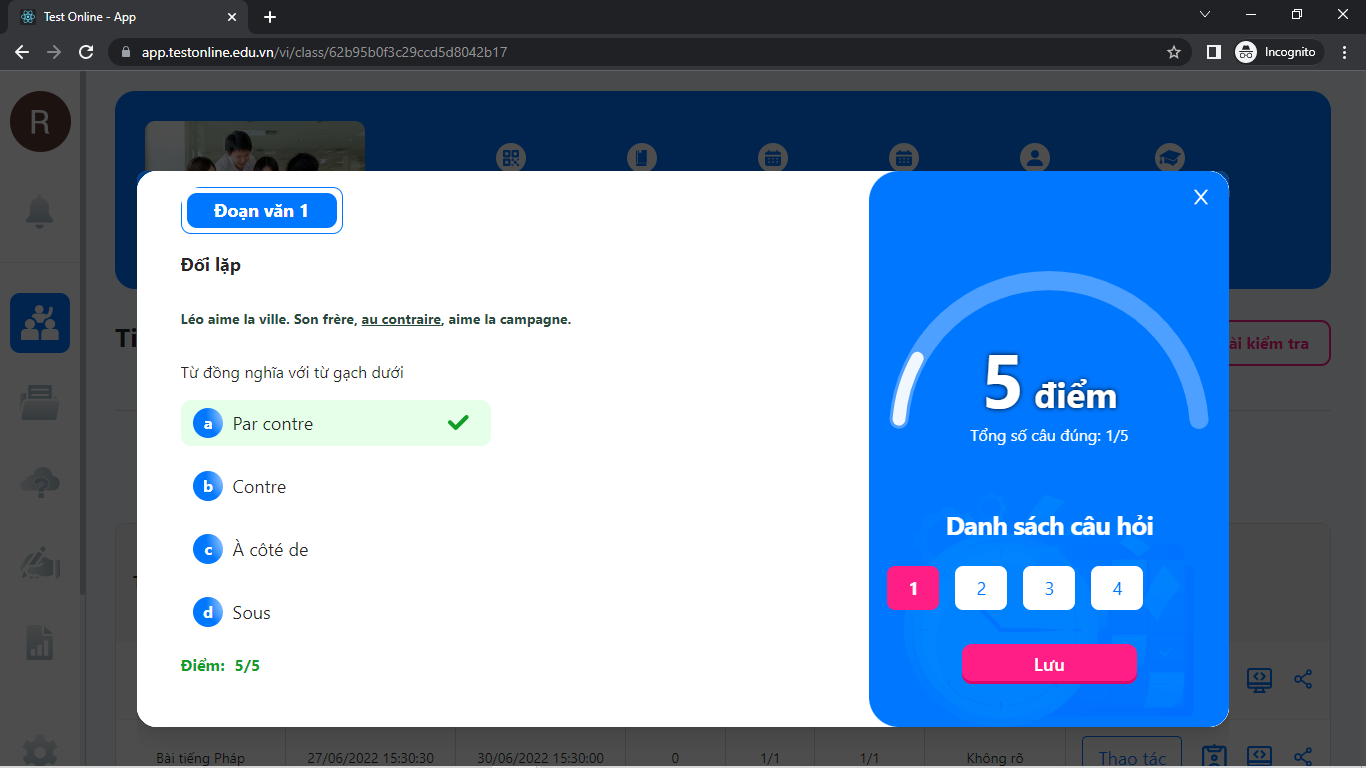Click the notebook banner icon
The width and height of the screenshot is (1366, 768).
click(641, 158)
